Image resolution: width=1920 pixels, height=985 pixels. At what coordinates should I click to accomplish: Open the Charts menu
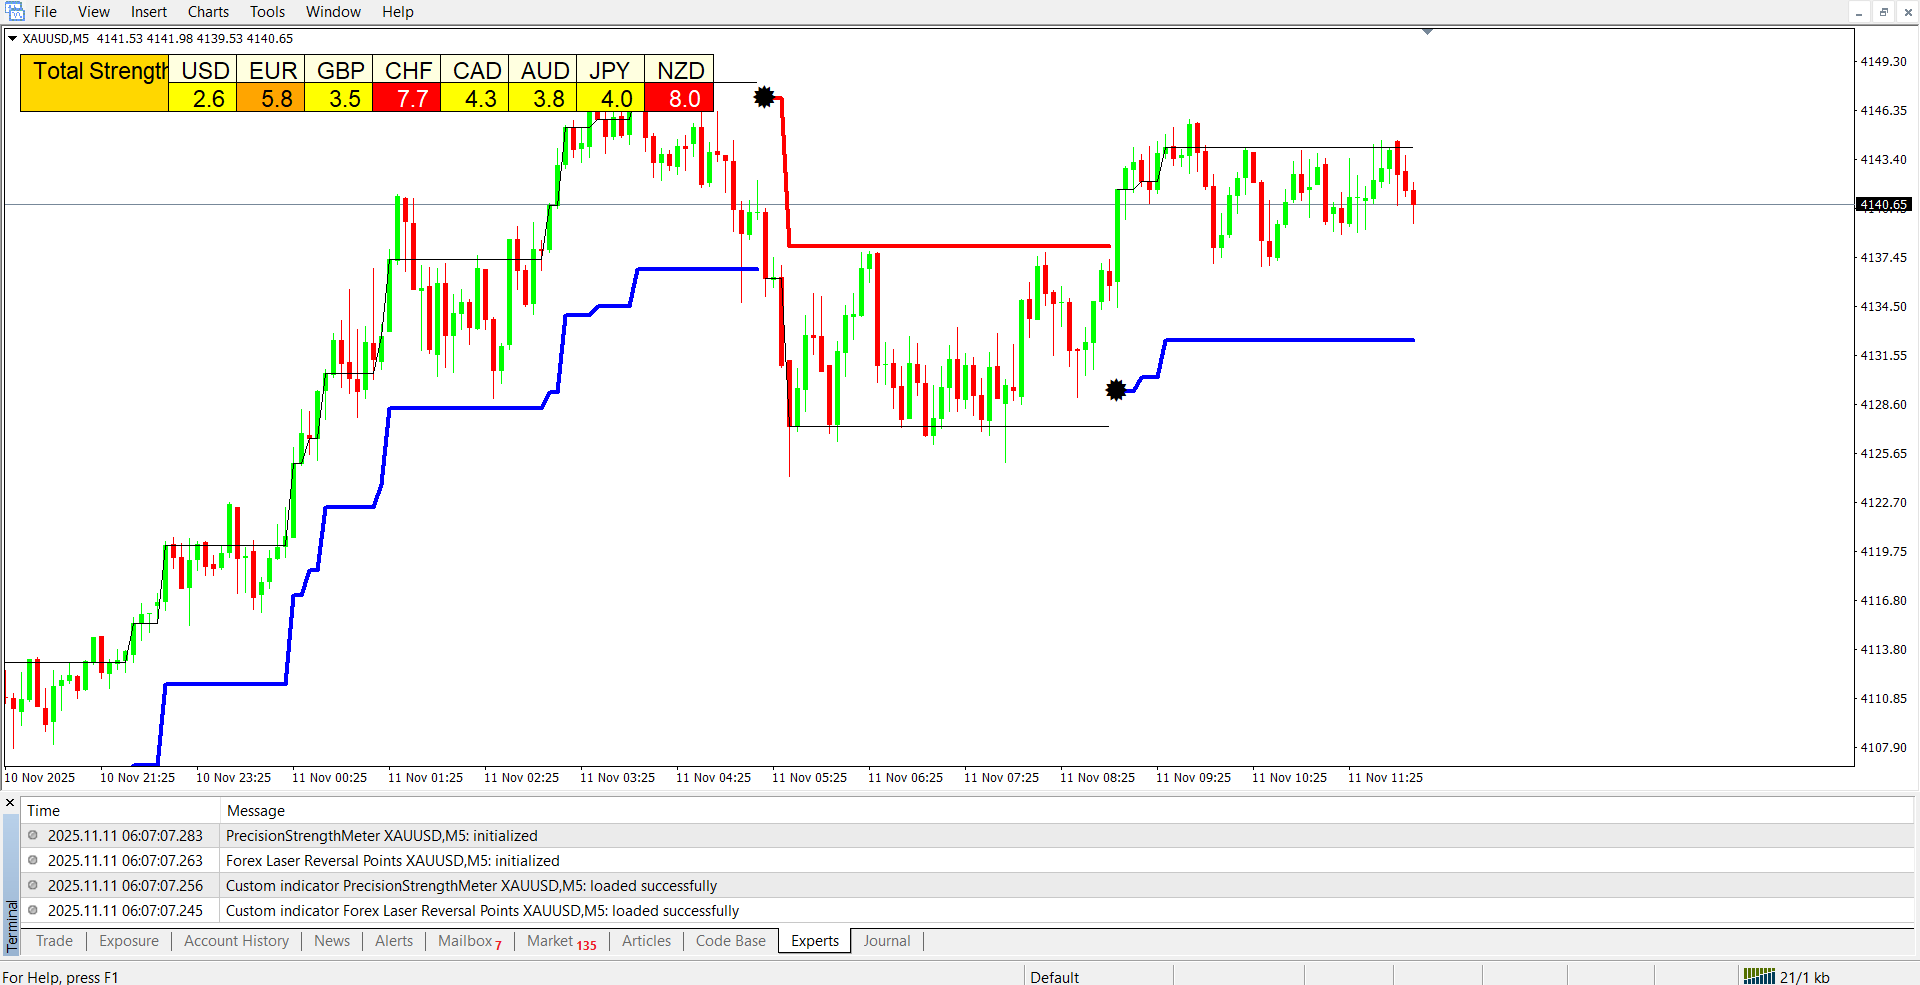208,12
